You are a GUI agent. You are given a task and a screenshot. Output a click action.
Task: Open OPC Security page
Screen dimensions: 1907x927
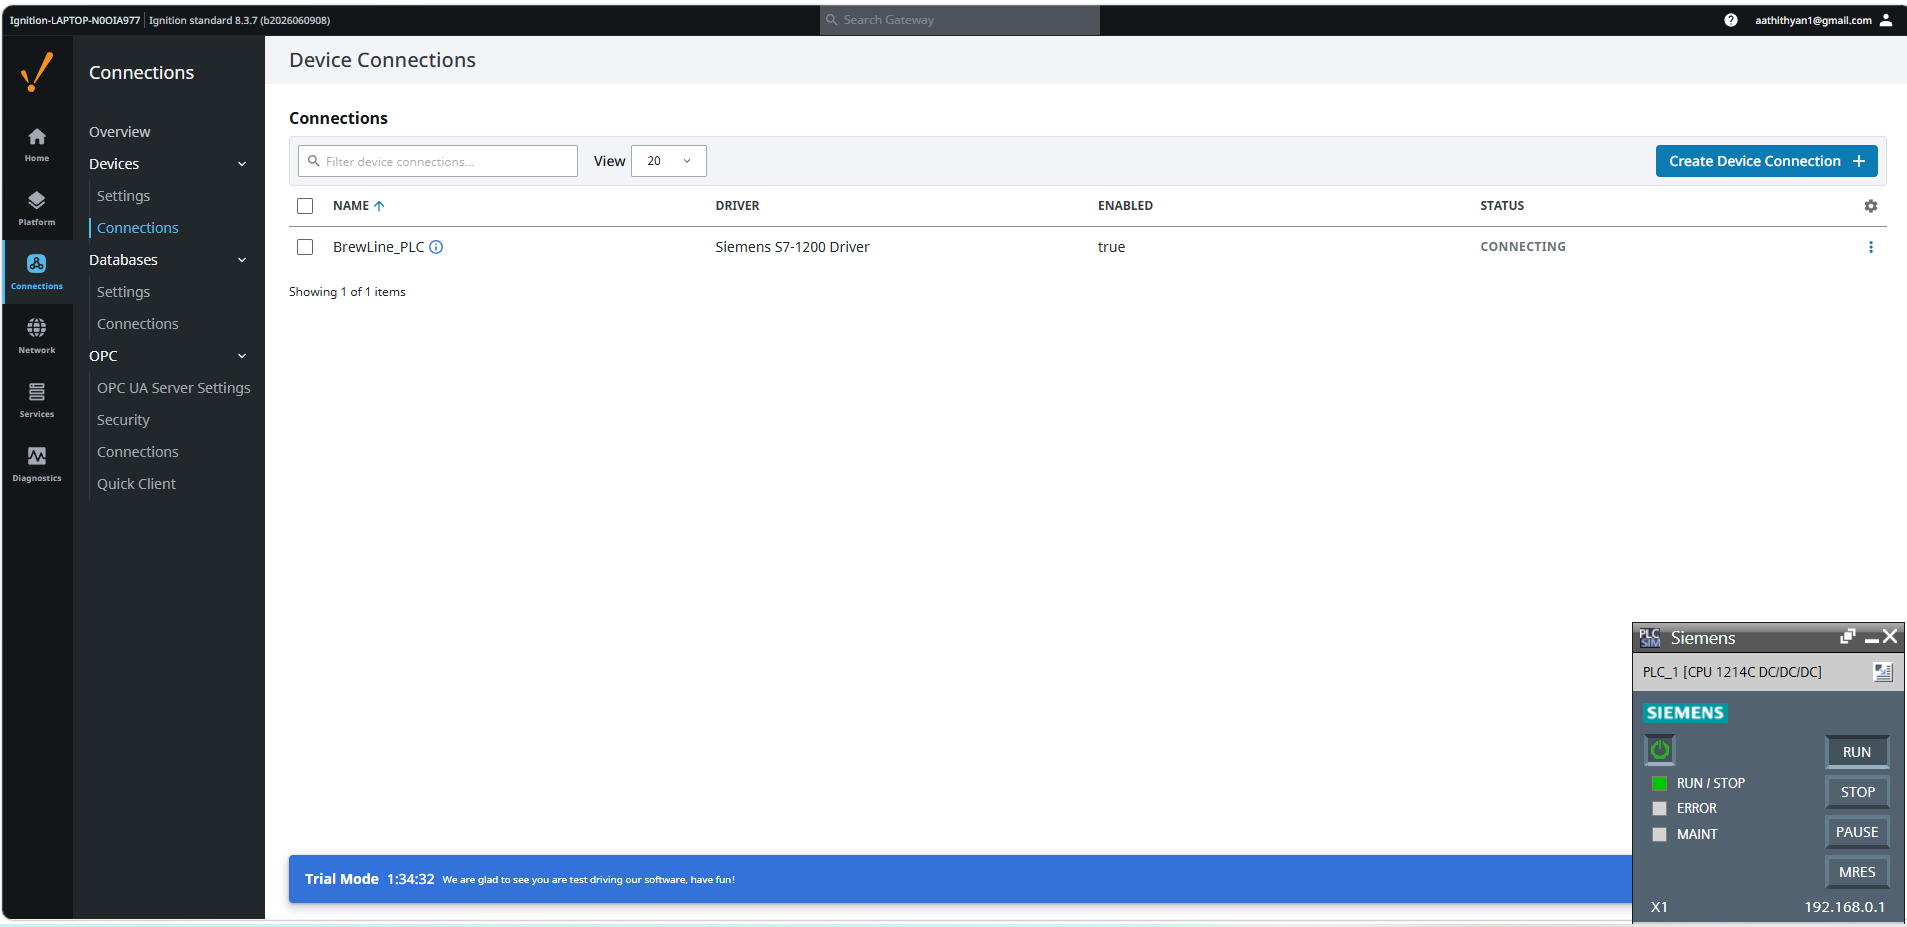(x=123, y=420)
